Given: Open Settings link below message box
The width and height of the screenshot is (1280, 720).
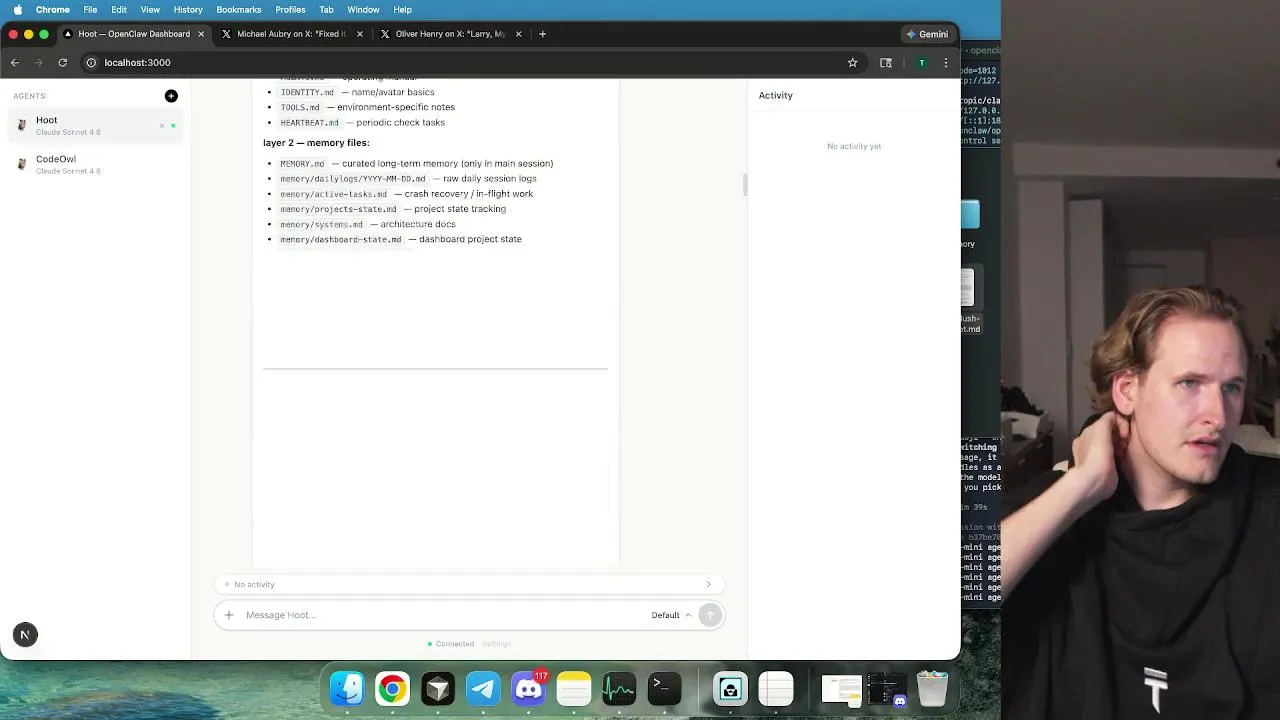Looking at the screenshot, I should pos(496,644).
